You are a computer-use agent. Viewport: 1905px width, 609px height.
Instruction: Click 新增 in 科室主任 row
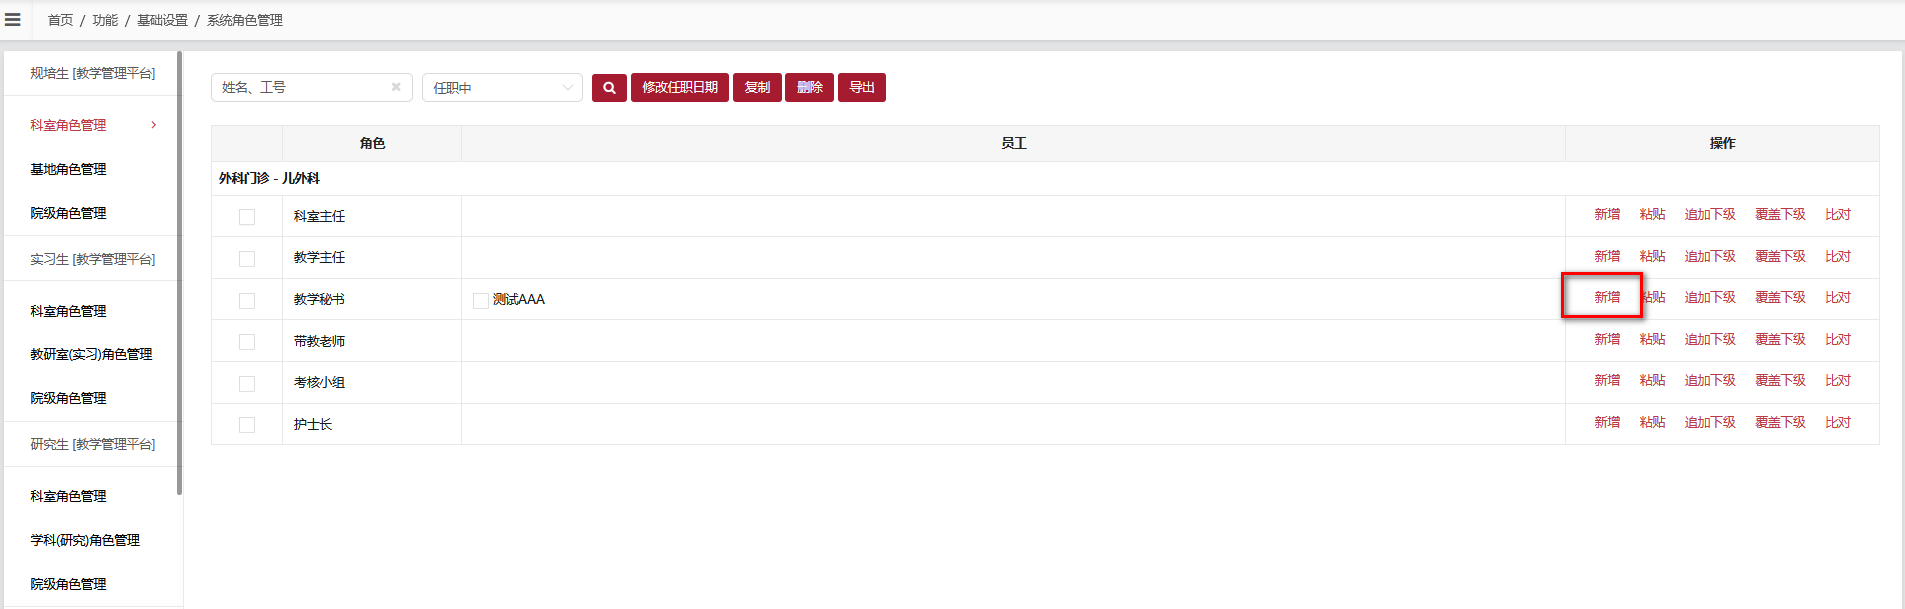1607,214
